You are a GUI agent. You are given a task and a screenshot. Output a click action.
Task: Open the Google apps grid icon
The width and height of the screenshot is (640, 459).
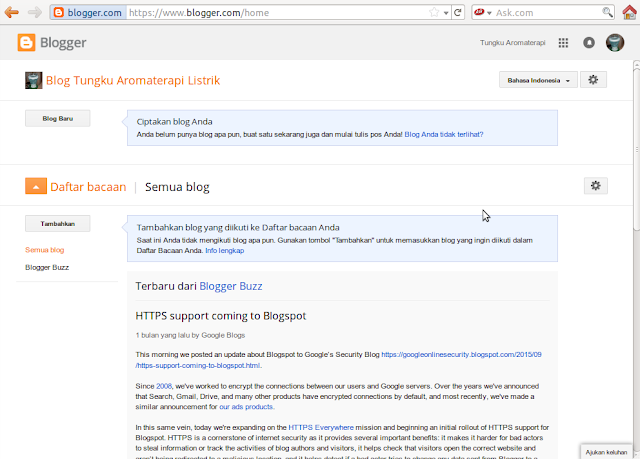click(x=563, y=42)
